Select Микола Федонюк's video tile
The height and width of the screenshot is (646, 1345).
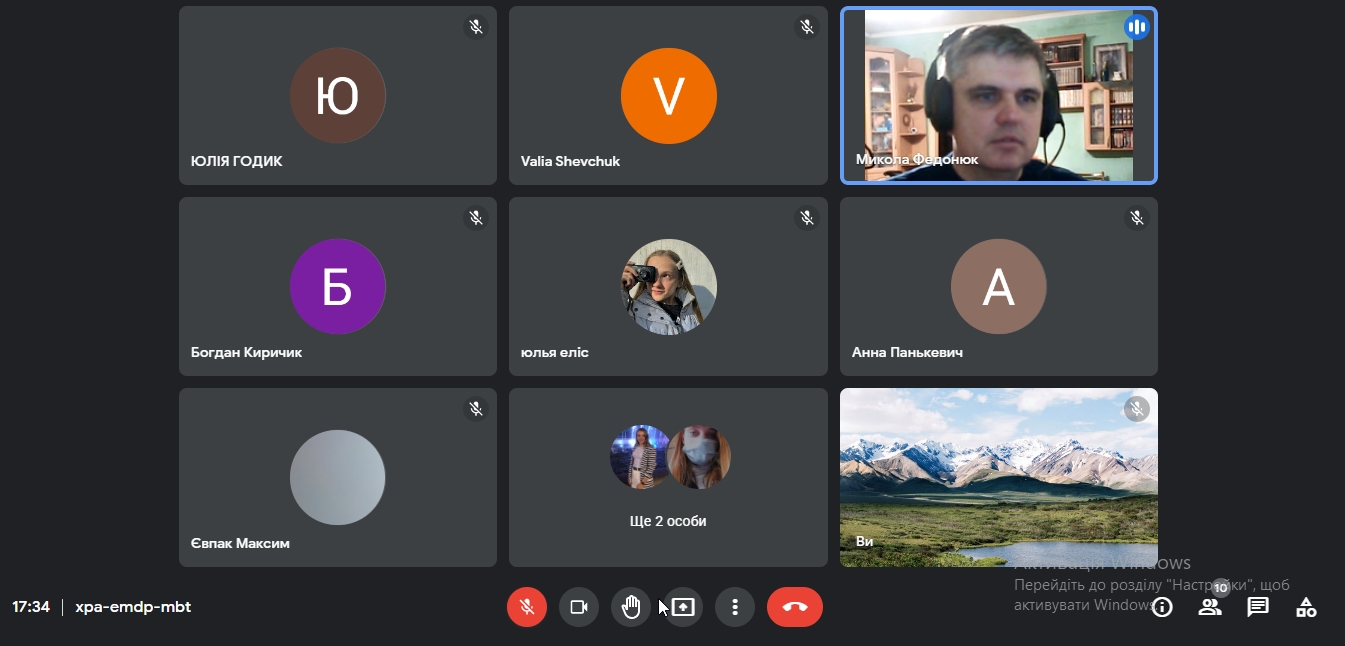pyautogui.click(x=998, y=96)
